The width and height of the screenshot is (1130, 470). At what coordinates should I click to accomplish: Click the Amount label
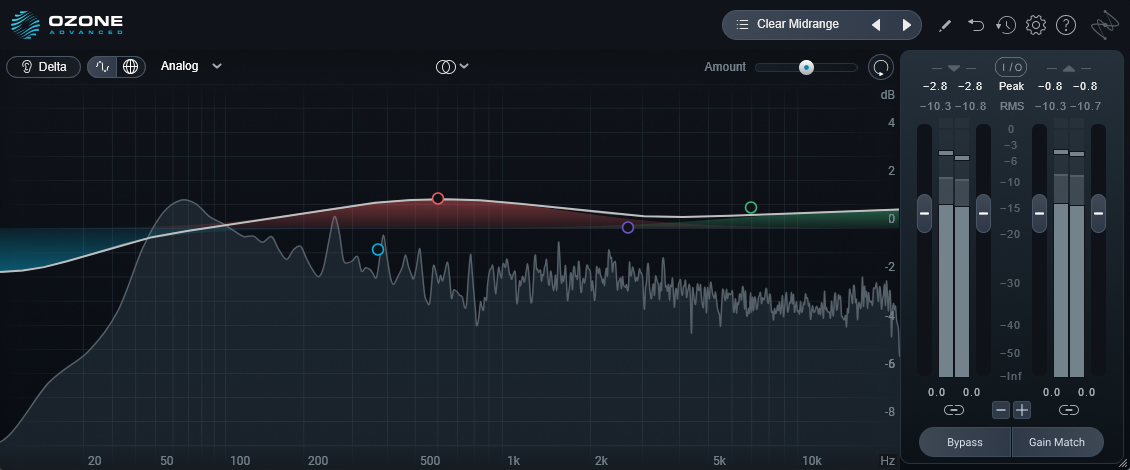point(725,67)
